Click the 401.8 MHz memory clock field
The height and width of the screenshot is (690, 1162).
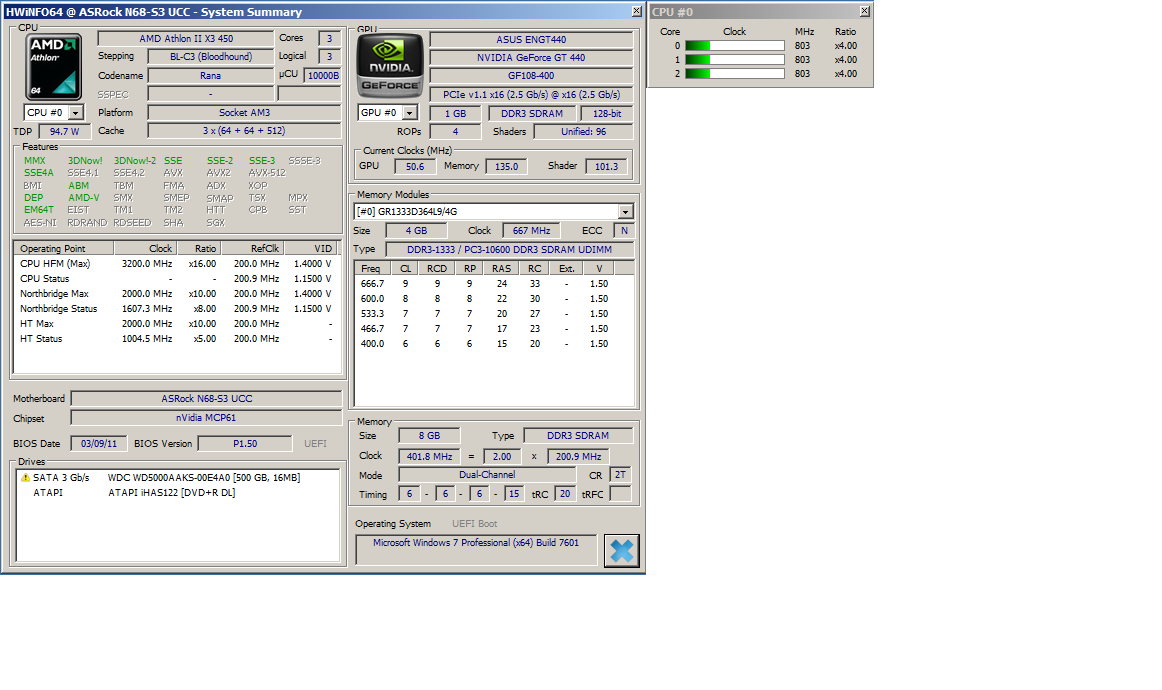click(429, 457)
